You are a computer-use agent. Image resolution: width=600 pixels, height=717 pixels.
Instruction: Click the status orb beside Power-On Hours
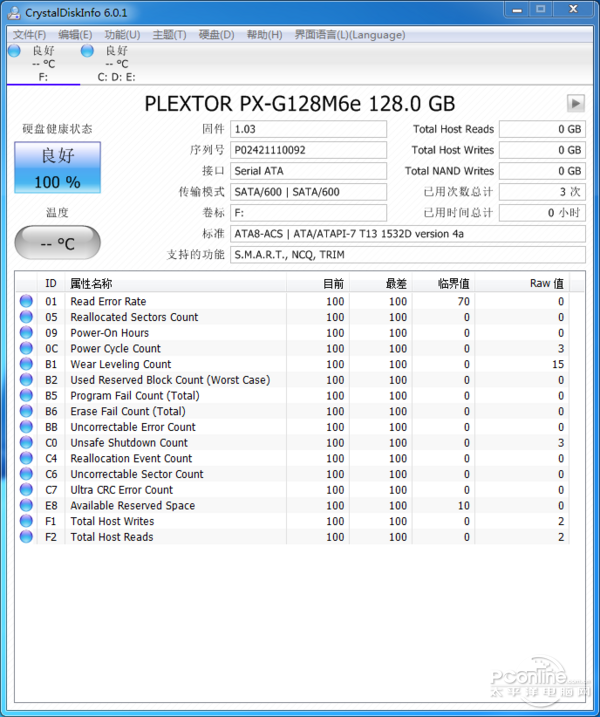(x=26, y=333)
